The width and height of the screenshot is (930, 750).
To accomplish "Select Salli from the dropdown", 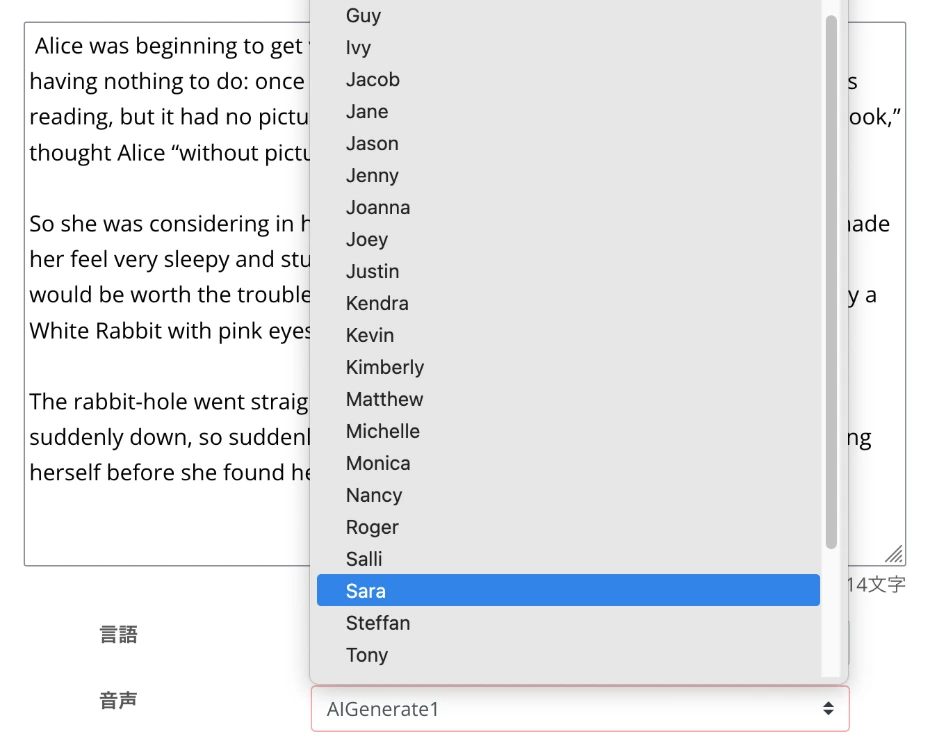I will click(568, 560).
